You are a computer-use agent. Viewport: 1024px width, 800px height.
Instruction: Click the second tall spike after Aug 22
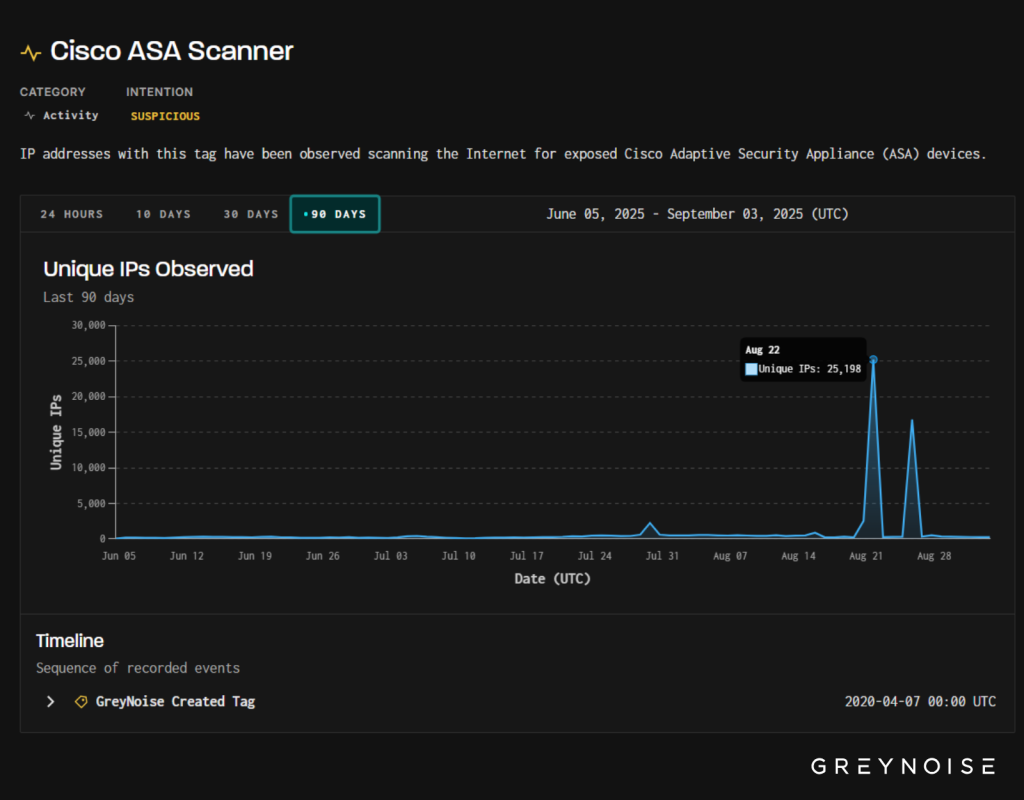click(x=912, y=420)
